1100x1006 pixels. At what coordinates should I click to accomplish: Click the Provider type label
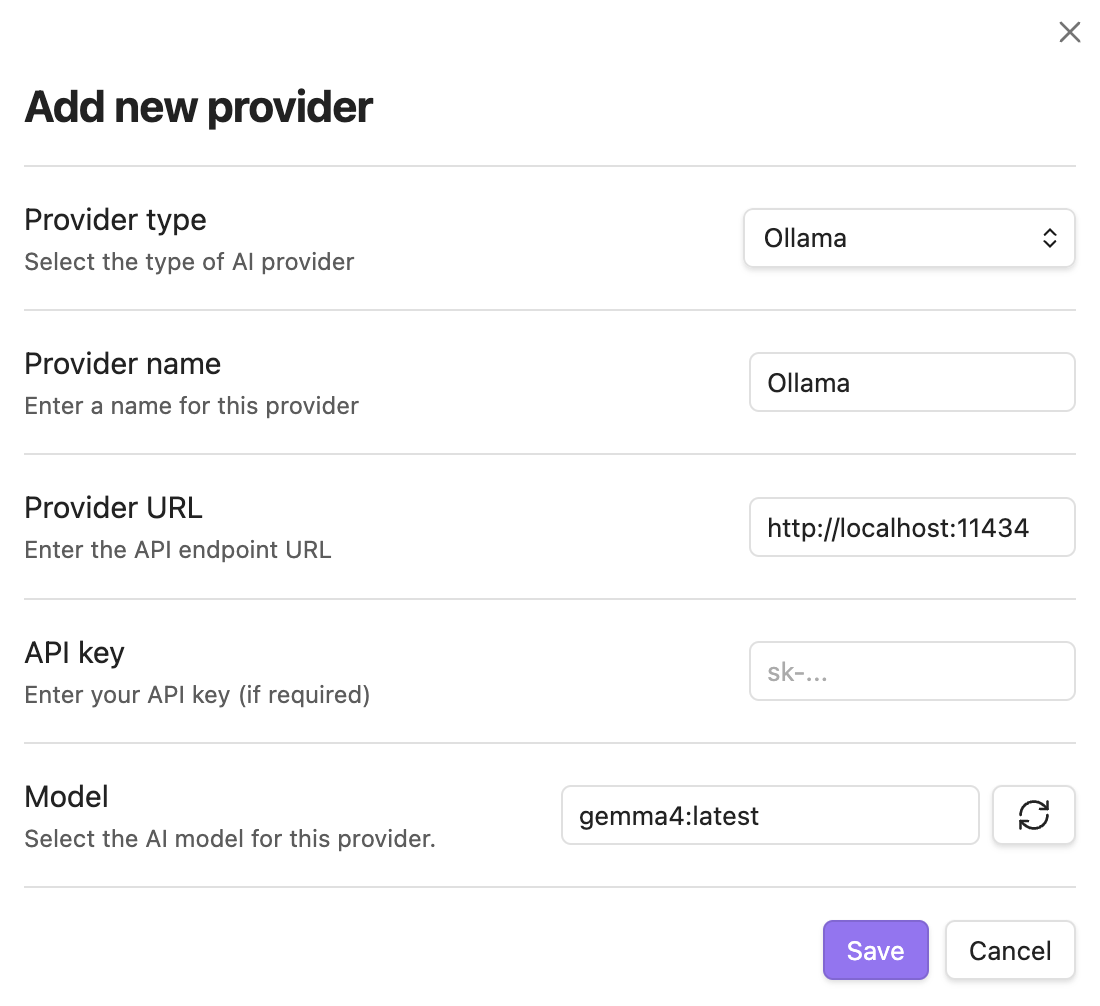[x=115, y=220]
